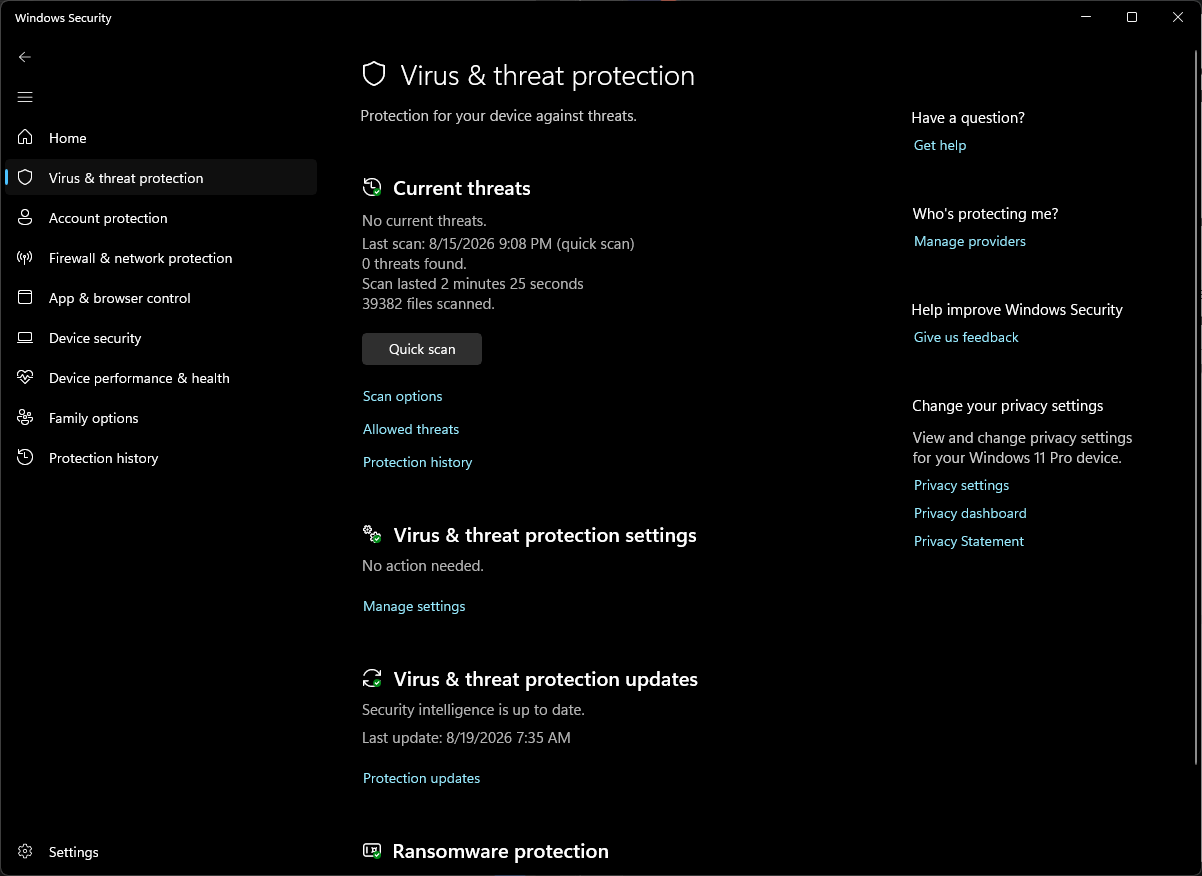
Task: Click the 'Who's protecting me?' heading
Action: [985, 214]
